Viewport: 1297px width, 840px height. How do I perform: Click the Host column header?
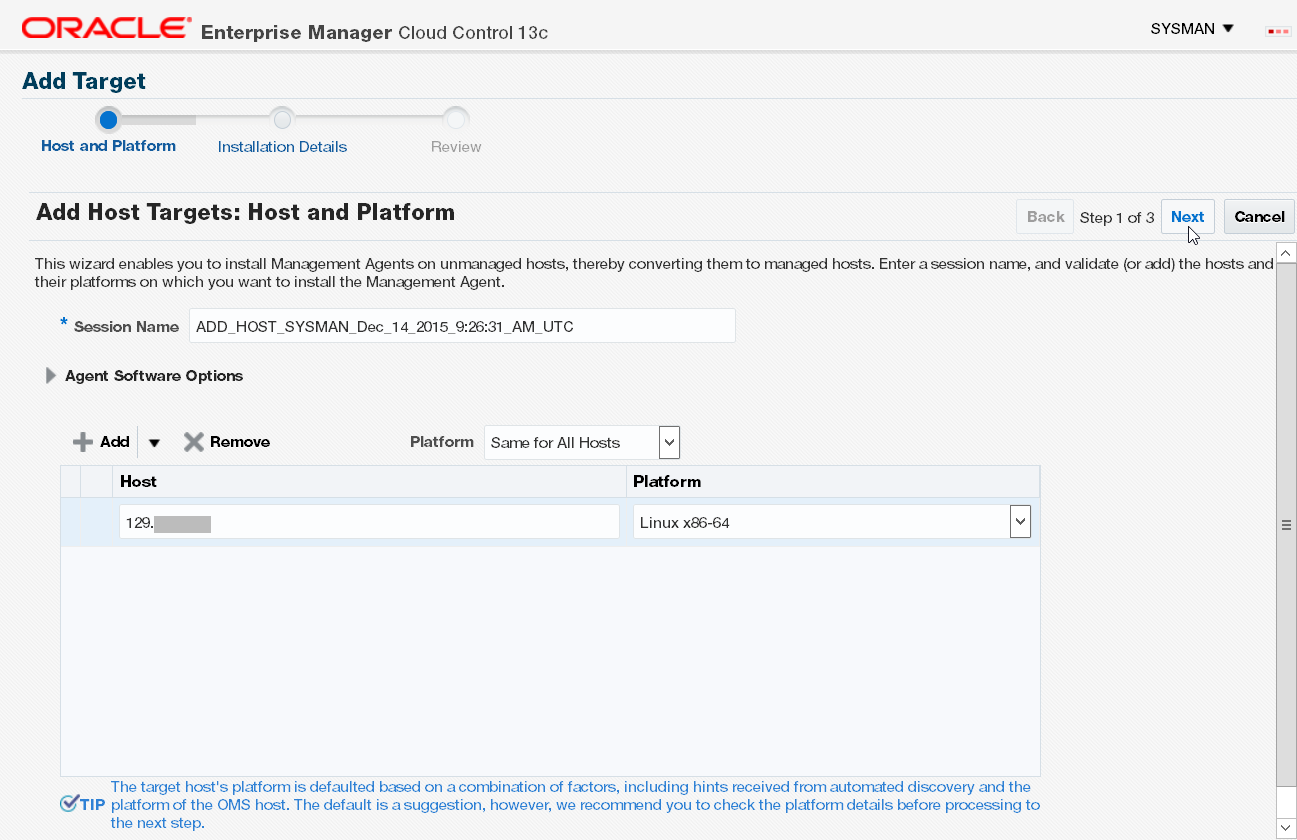pyautogui.click(x=369, y=481)
